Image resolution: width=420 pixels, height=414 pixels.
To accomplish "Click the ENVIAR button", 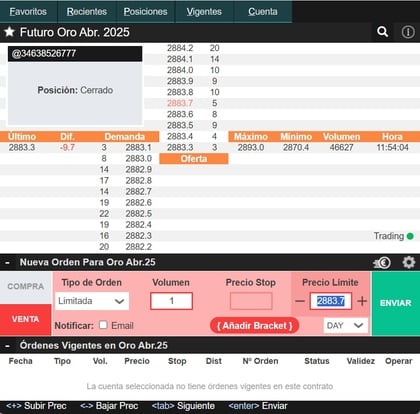I will point(396,303).
